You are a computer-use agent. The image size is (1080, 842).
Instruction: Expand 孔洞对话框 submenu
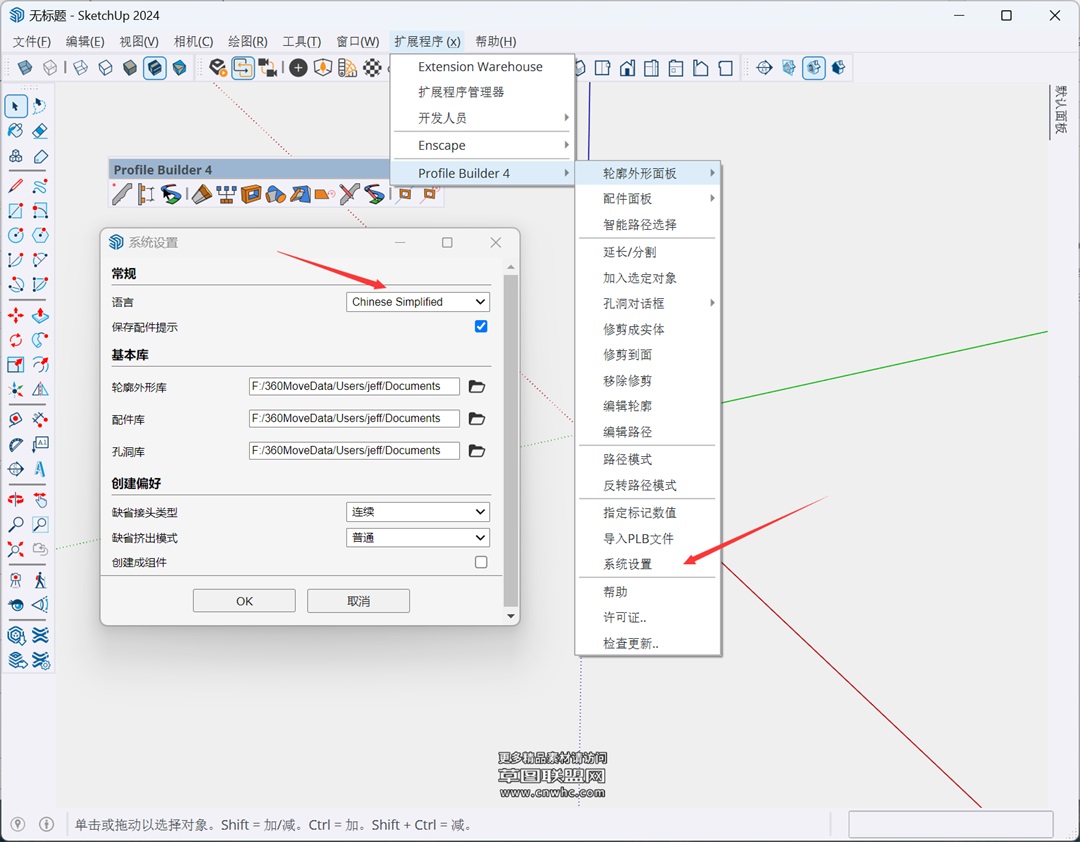pyautogui.click(x=648, y=303)
